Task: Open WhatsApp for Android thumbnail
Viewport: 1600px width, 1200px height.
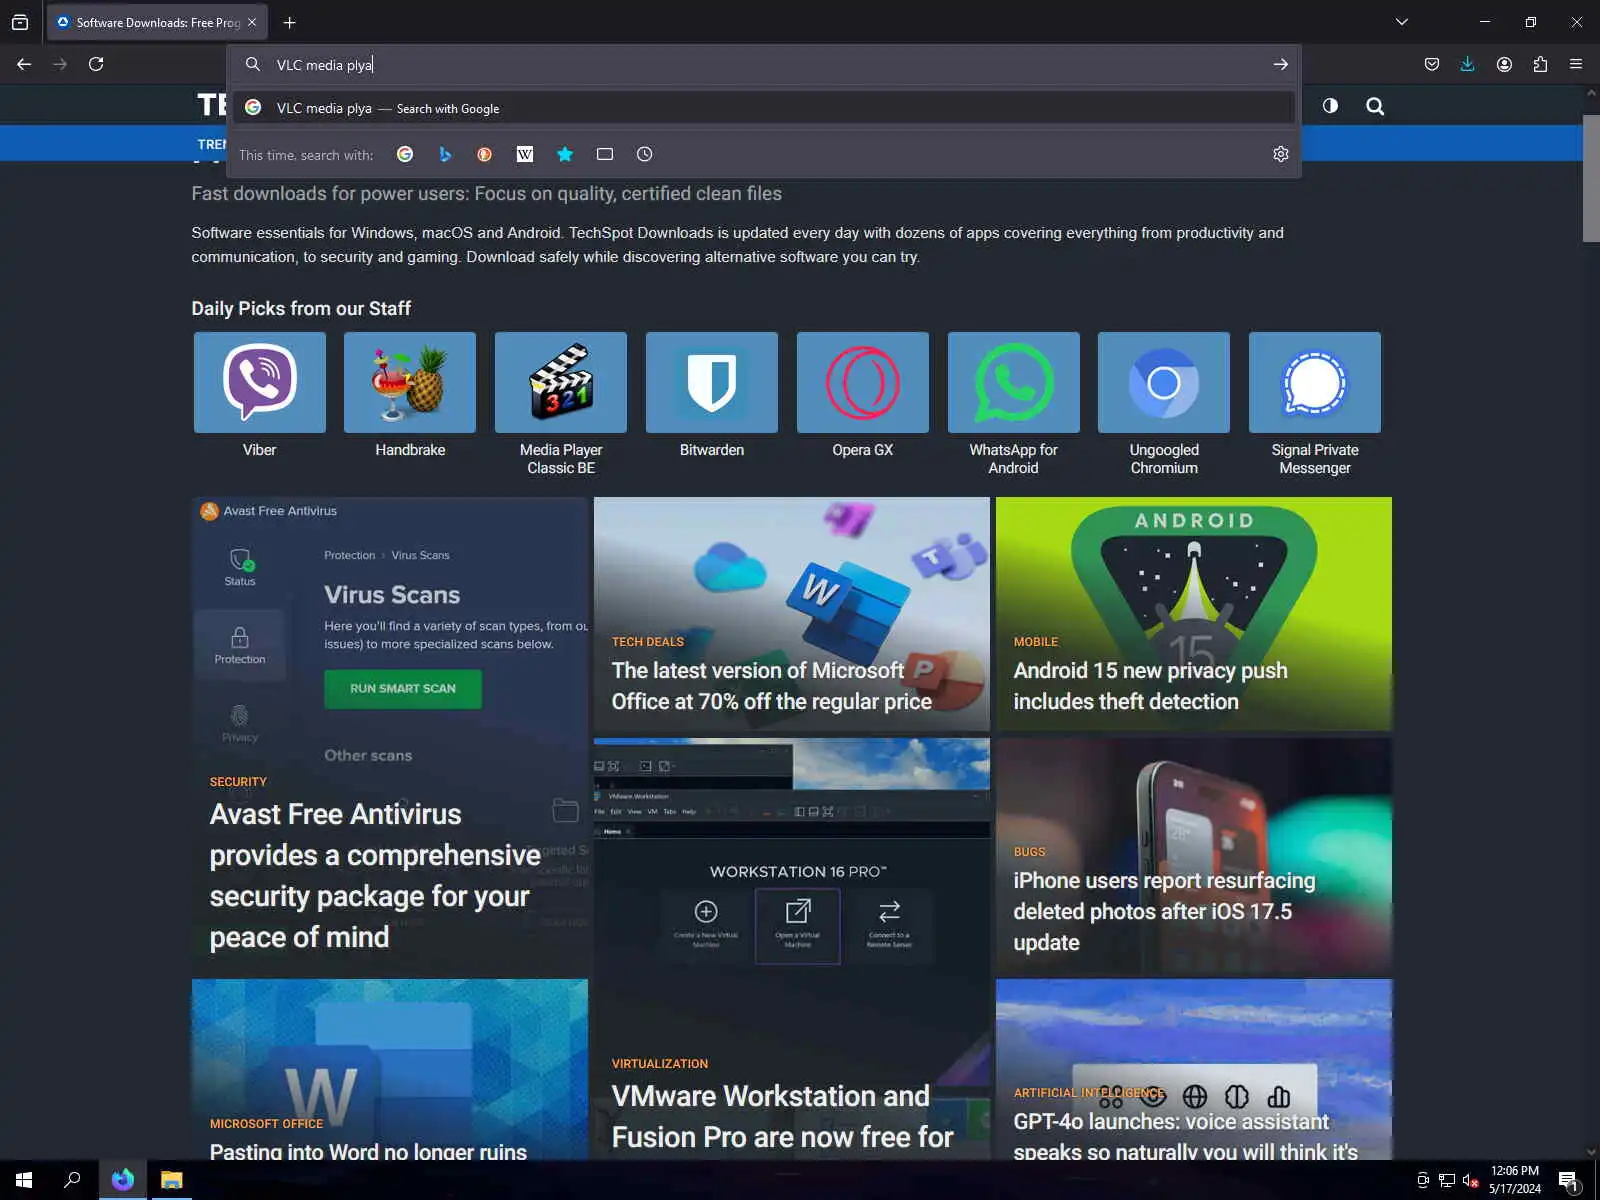Action: [1014, 383]
